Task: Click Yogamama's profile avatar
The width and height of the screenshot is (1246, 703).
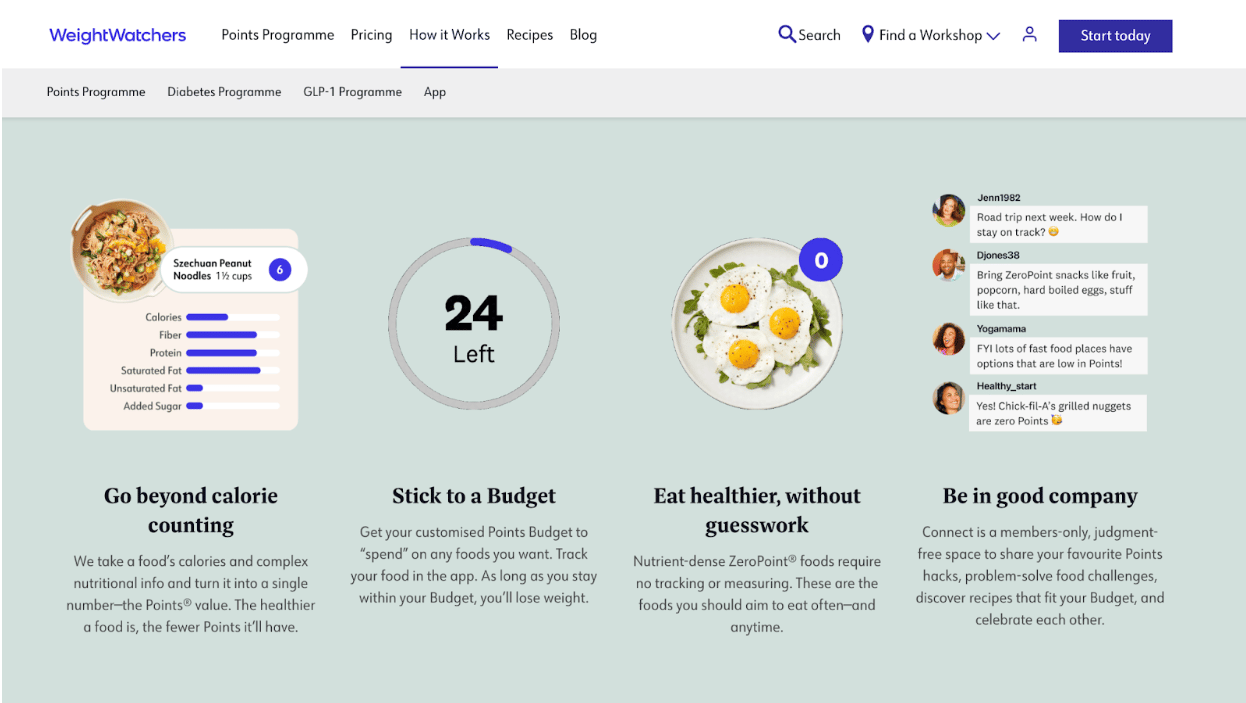Action: coord(948,339)
